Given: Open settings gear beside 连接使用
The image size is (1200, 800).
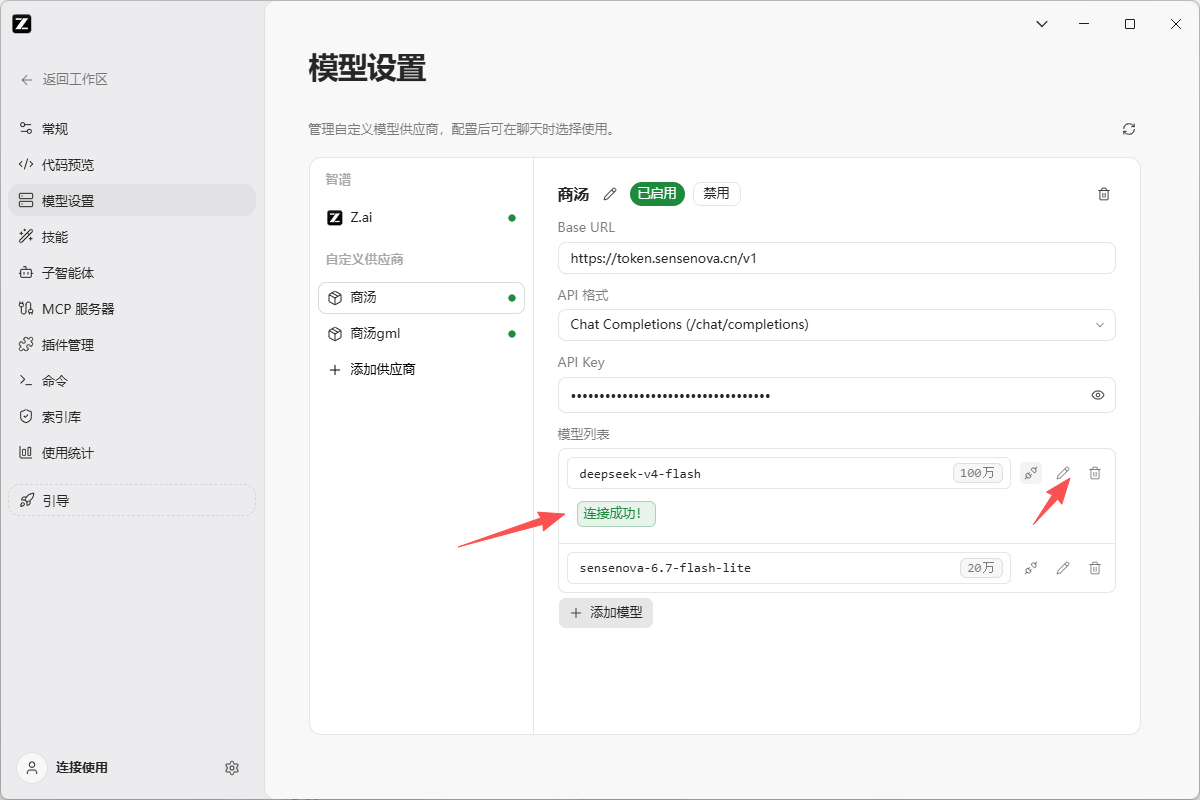Looking at the screenshot, I should pos(232,768).
